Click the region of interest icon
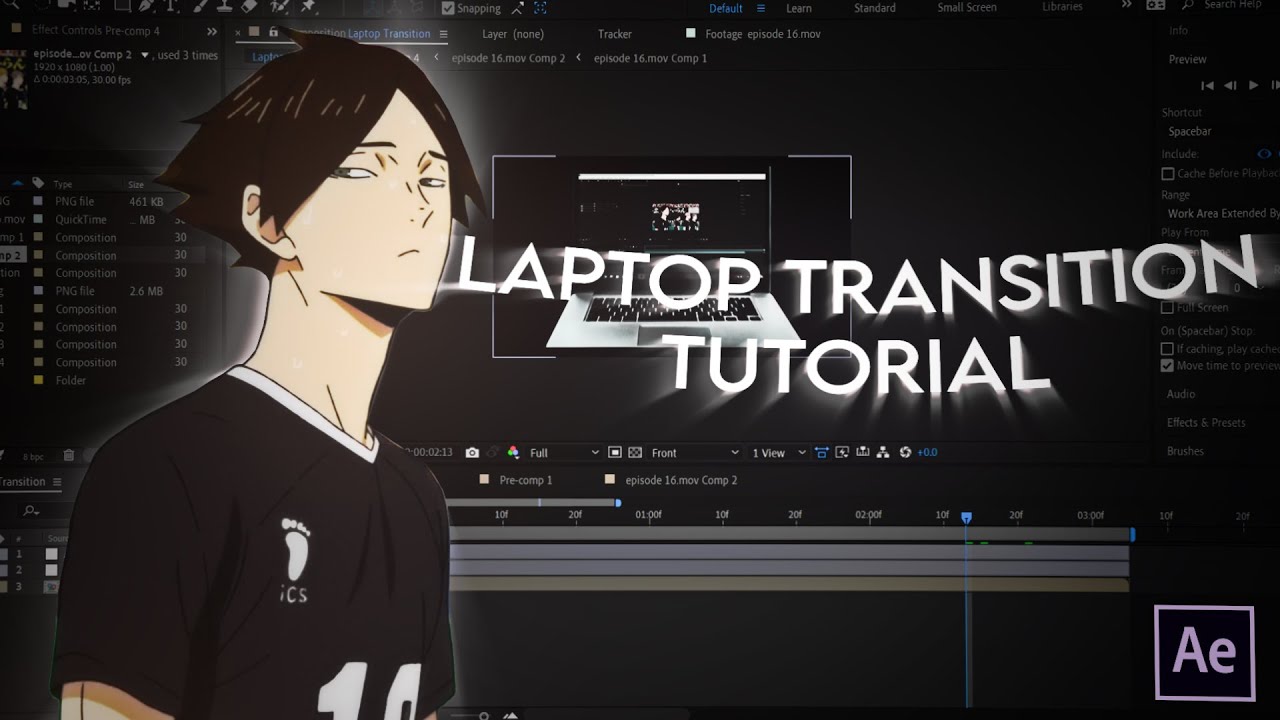 (x=615, y=453)
